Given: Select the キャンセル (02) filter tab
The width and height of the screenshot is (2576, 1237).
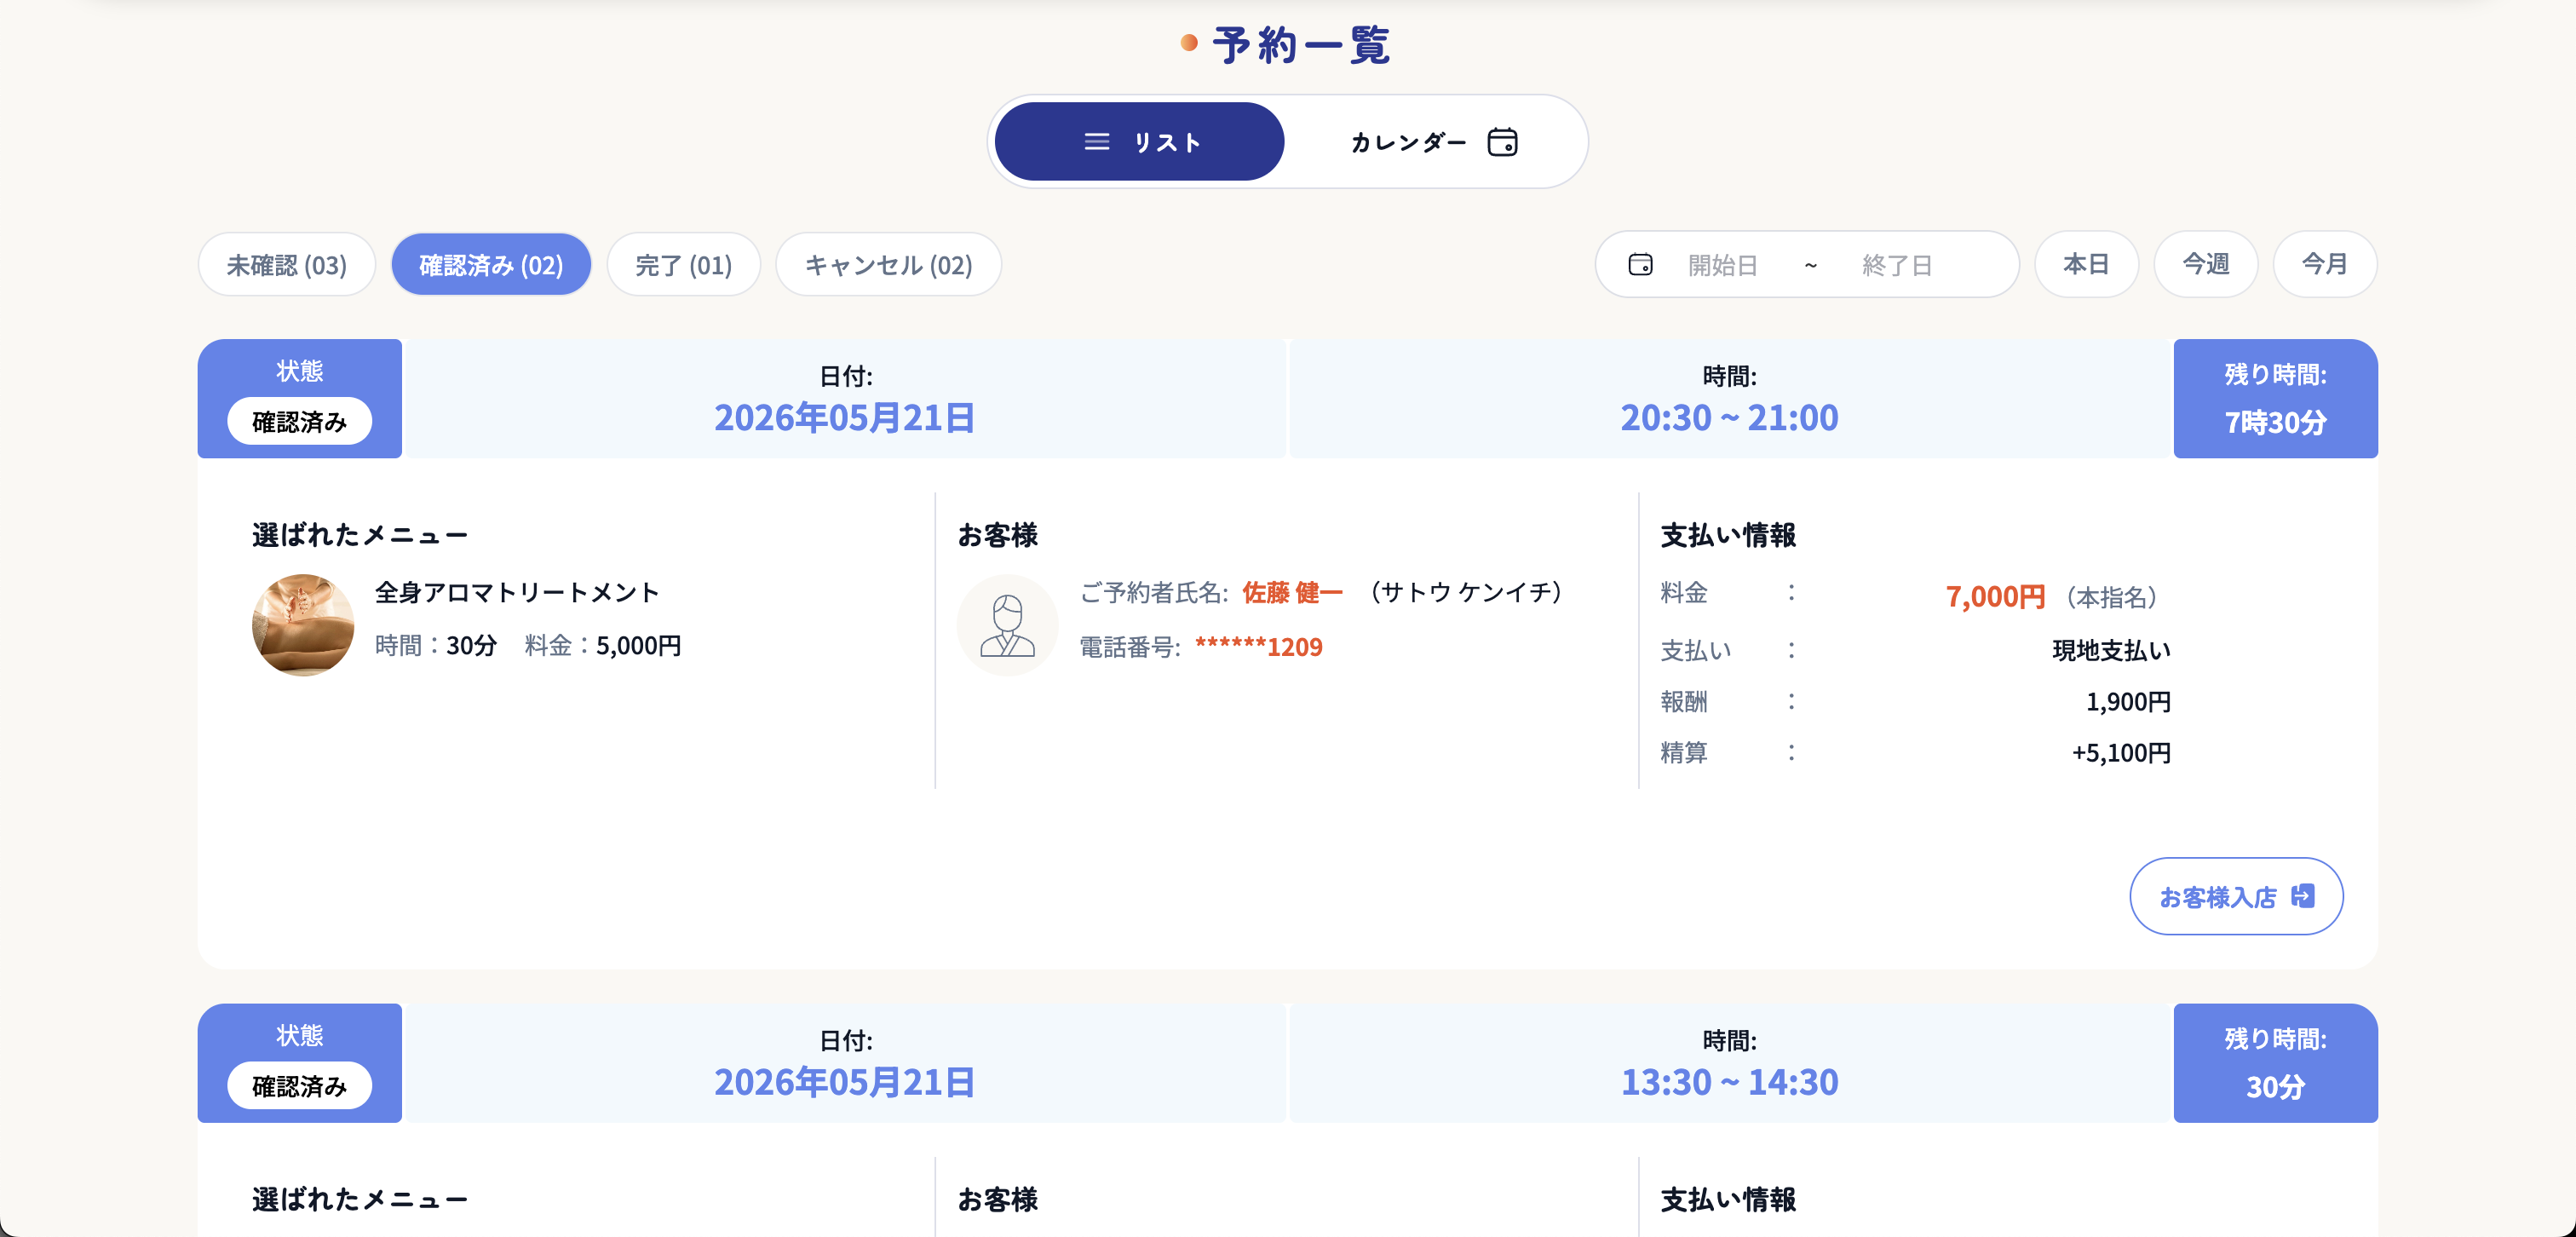Looking at the screenshot, I should click(889, 265).
